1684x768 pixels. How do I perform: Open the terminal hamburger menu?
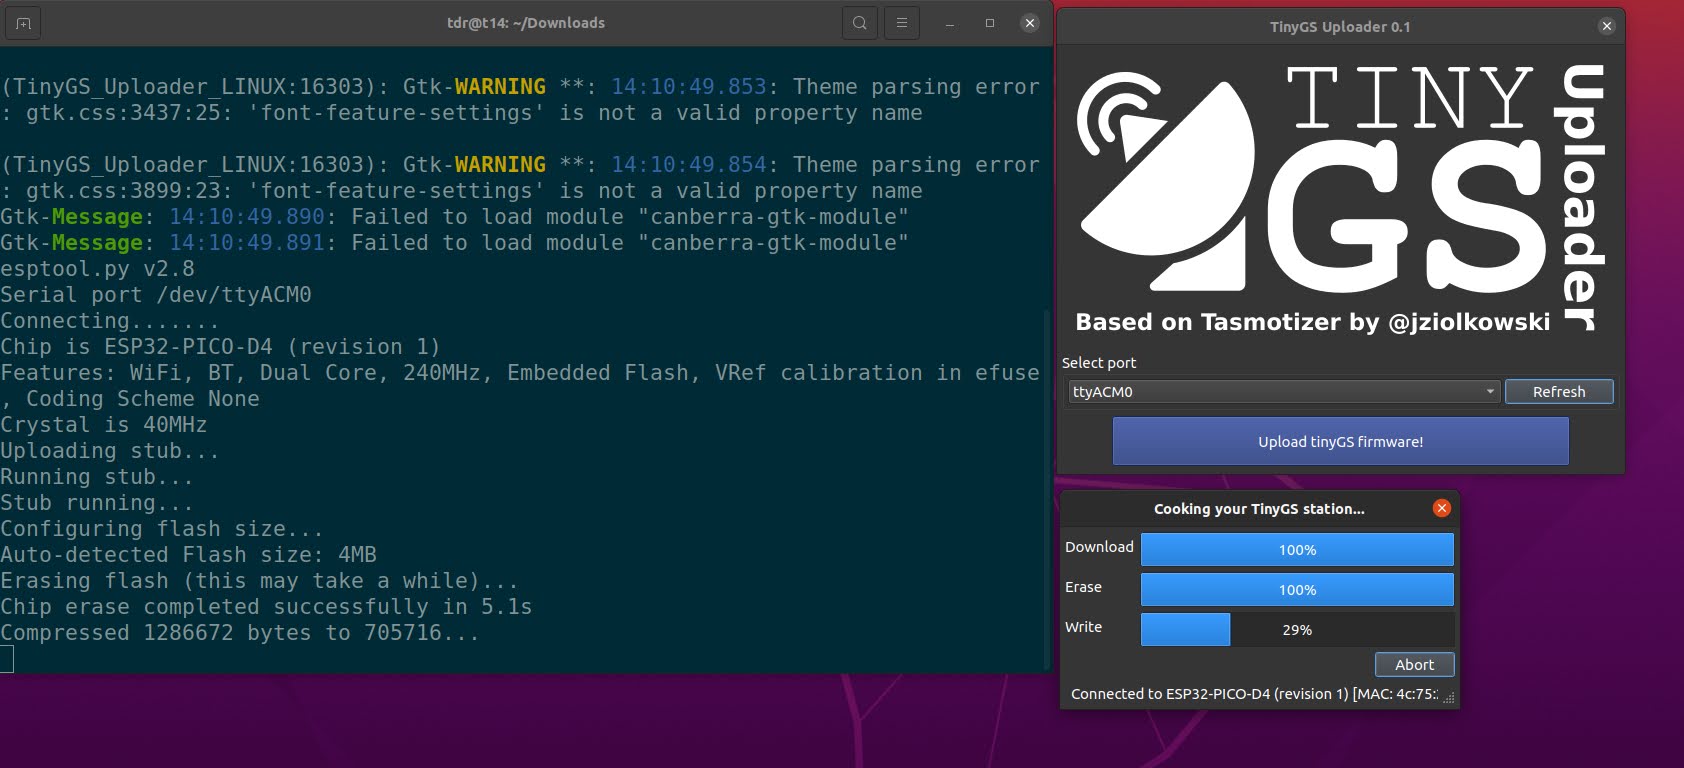click(x=901, y=23)
